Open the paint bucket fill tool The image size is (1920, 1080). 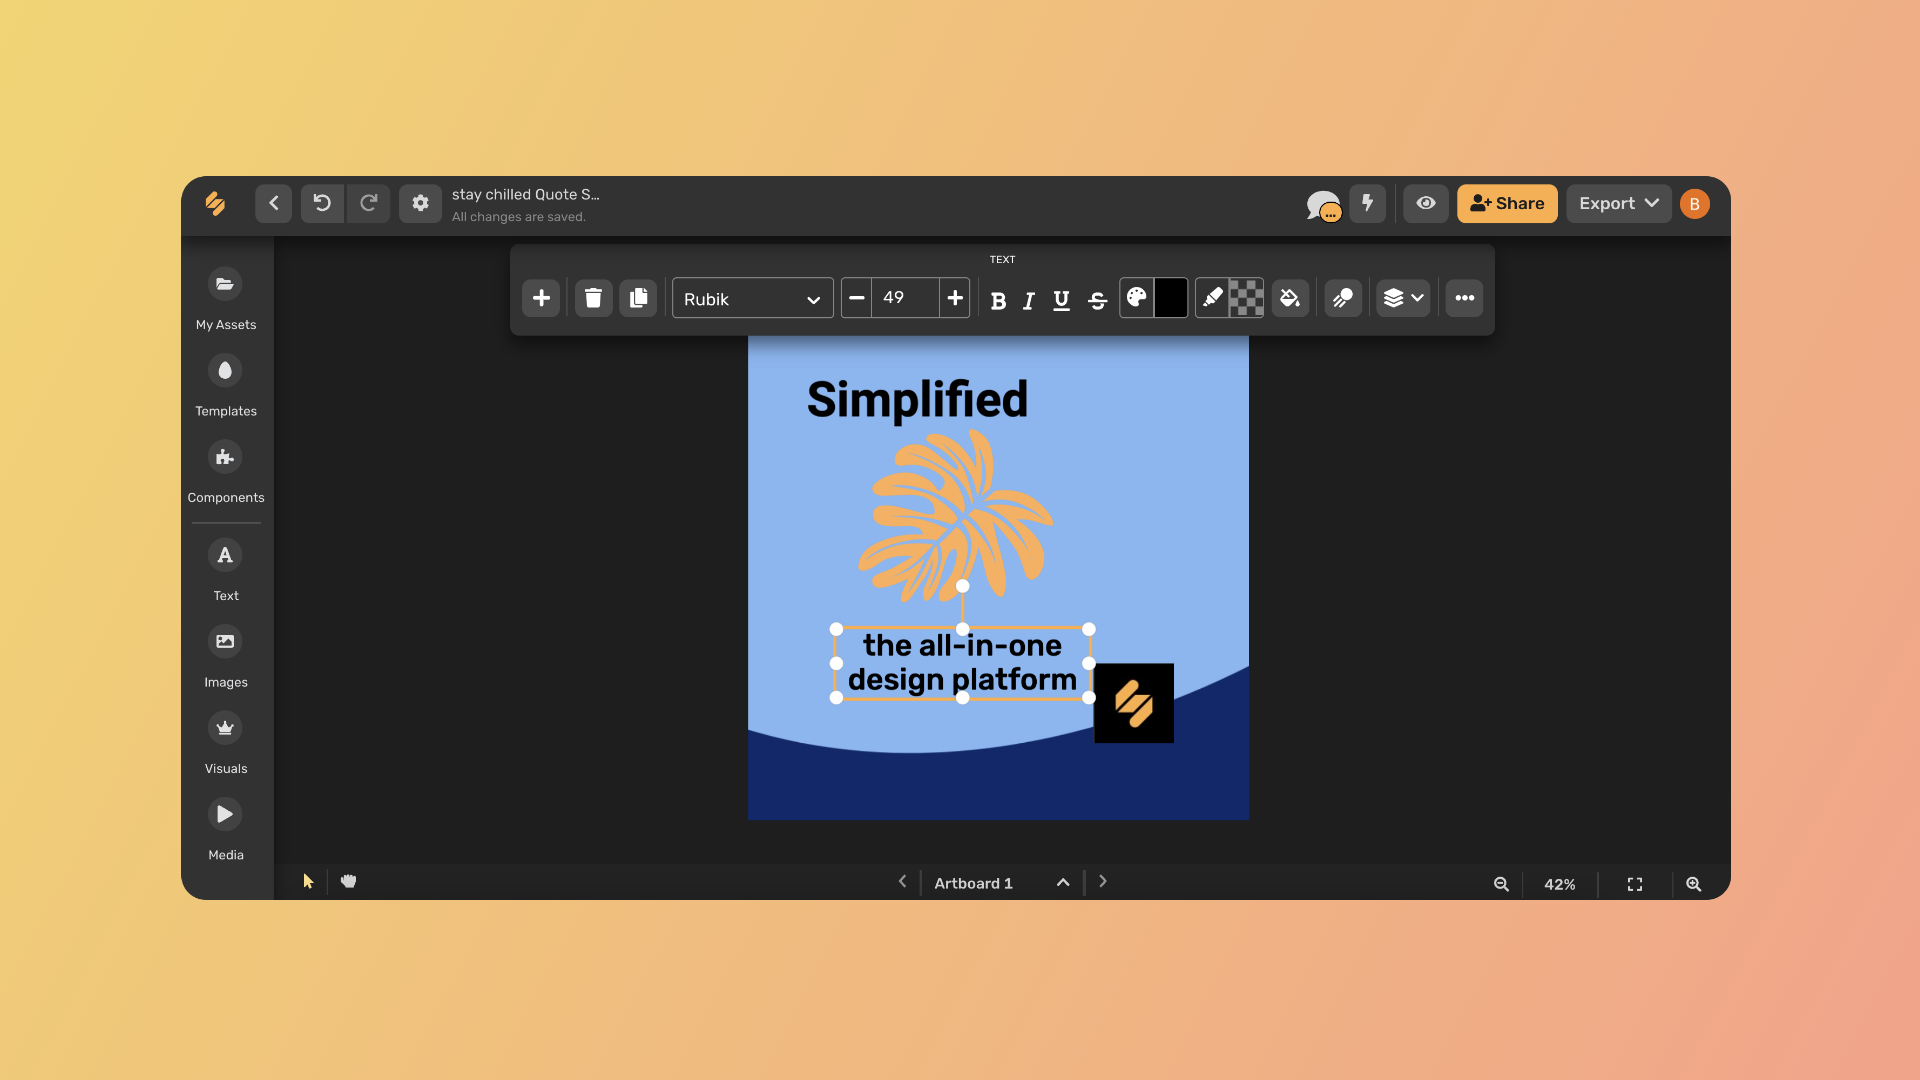pos(1290,298)
